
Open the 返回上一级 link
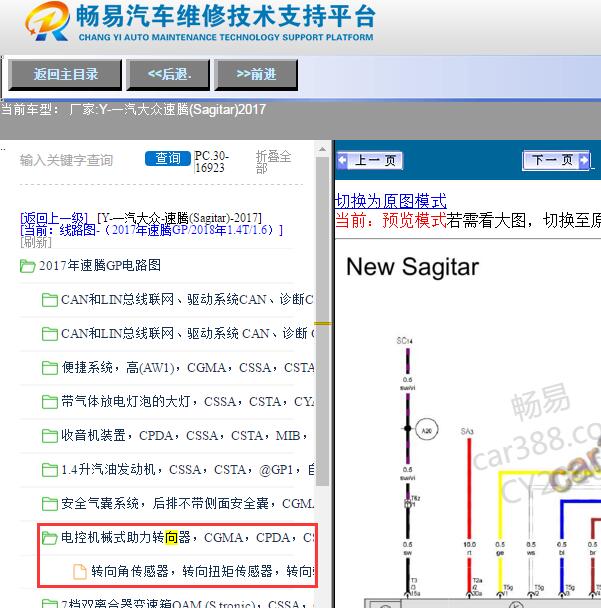tap(54, 218)
